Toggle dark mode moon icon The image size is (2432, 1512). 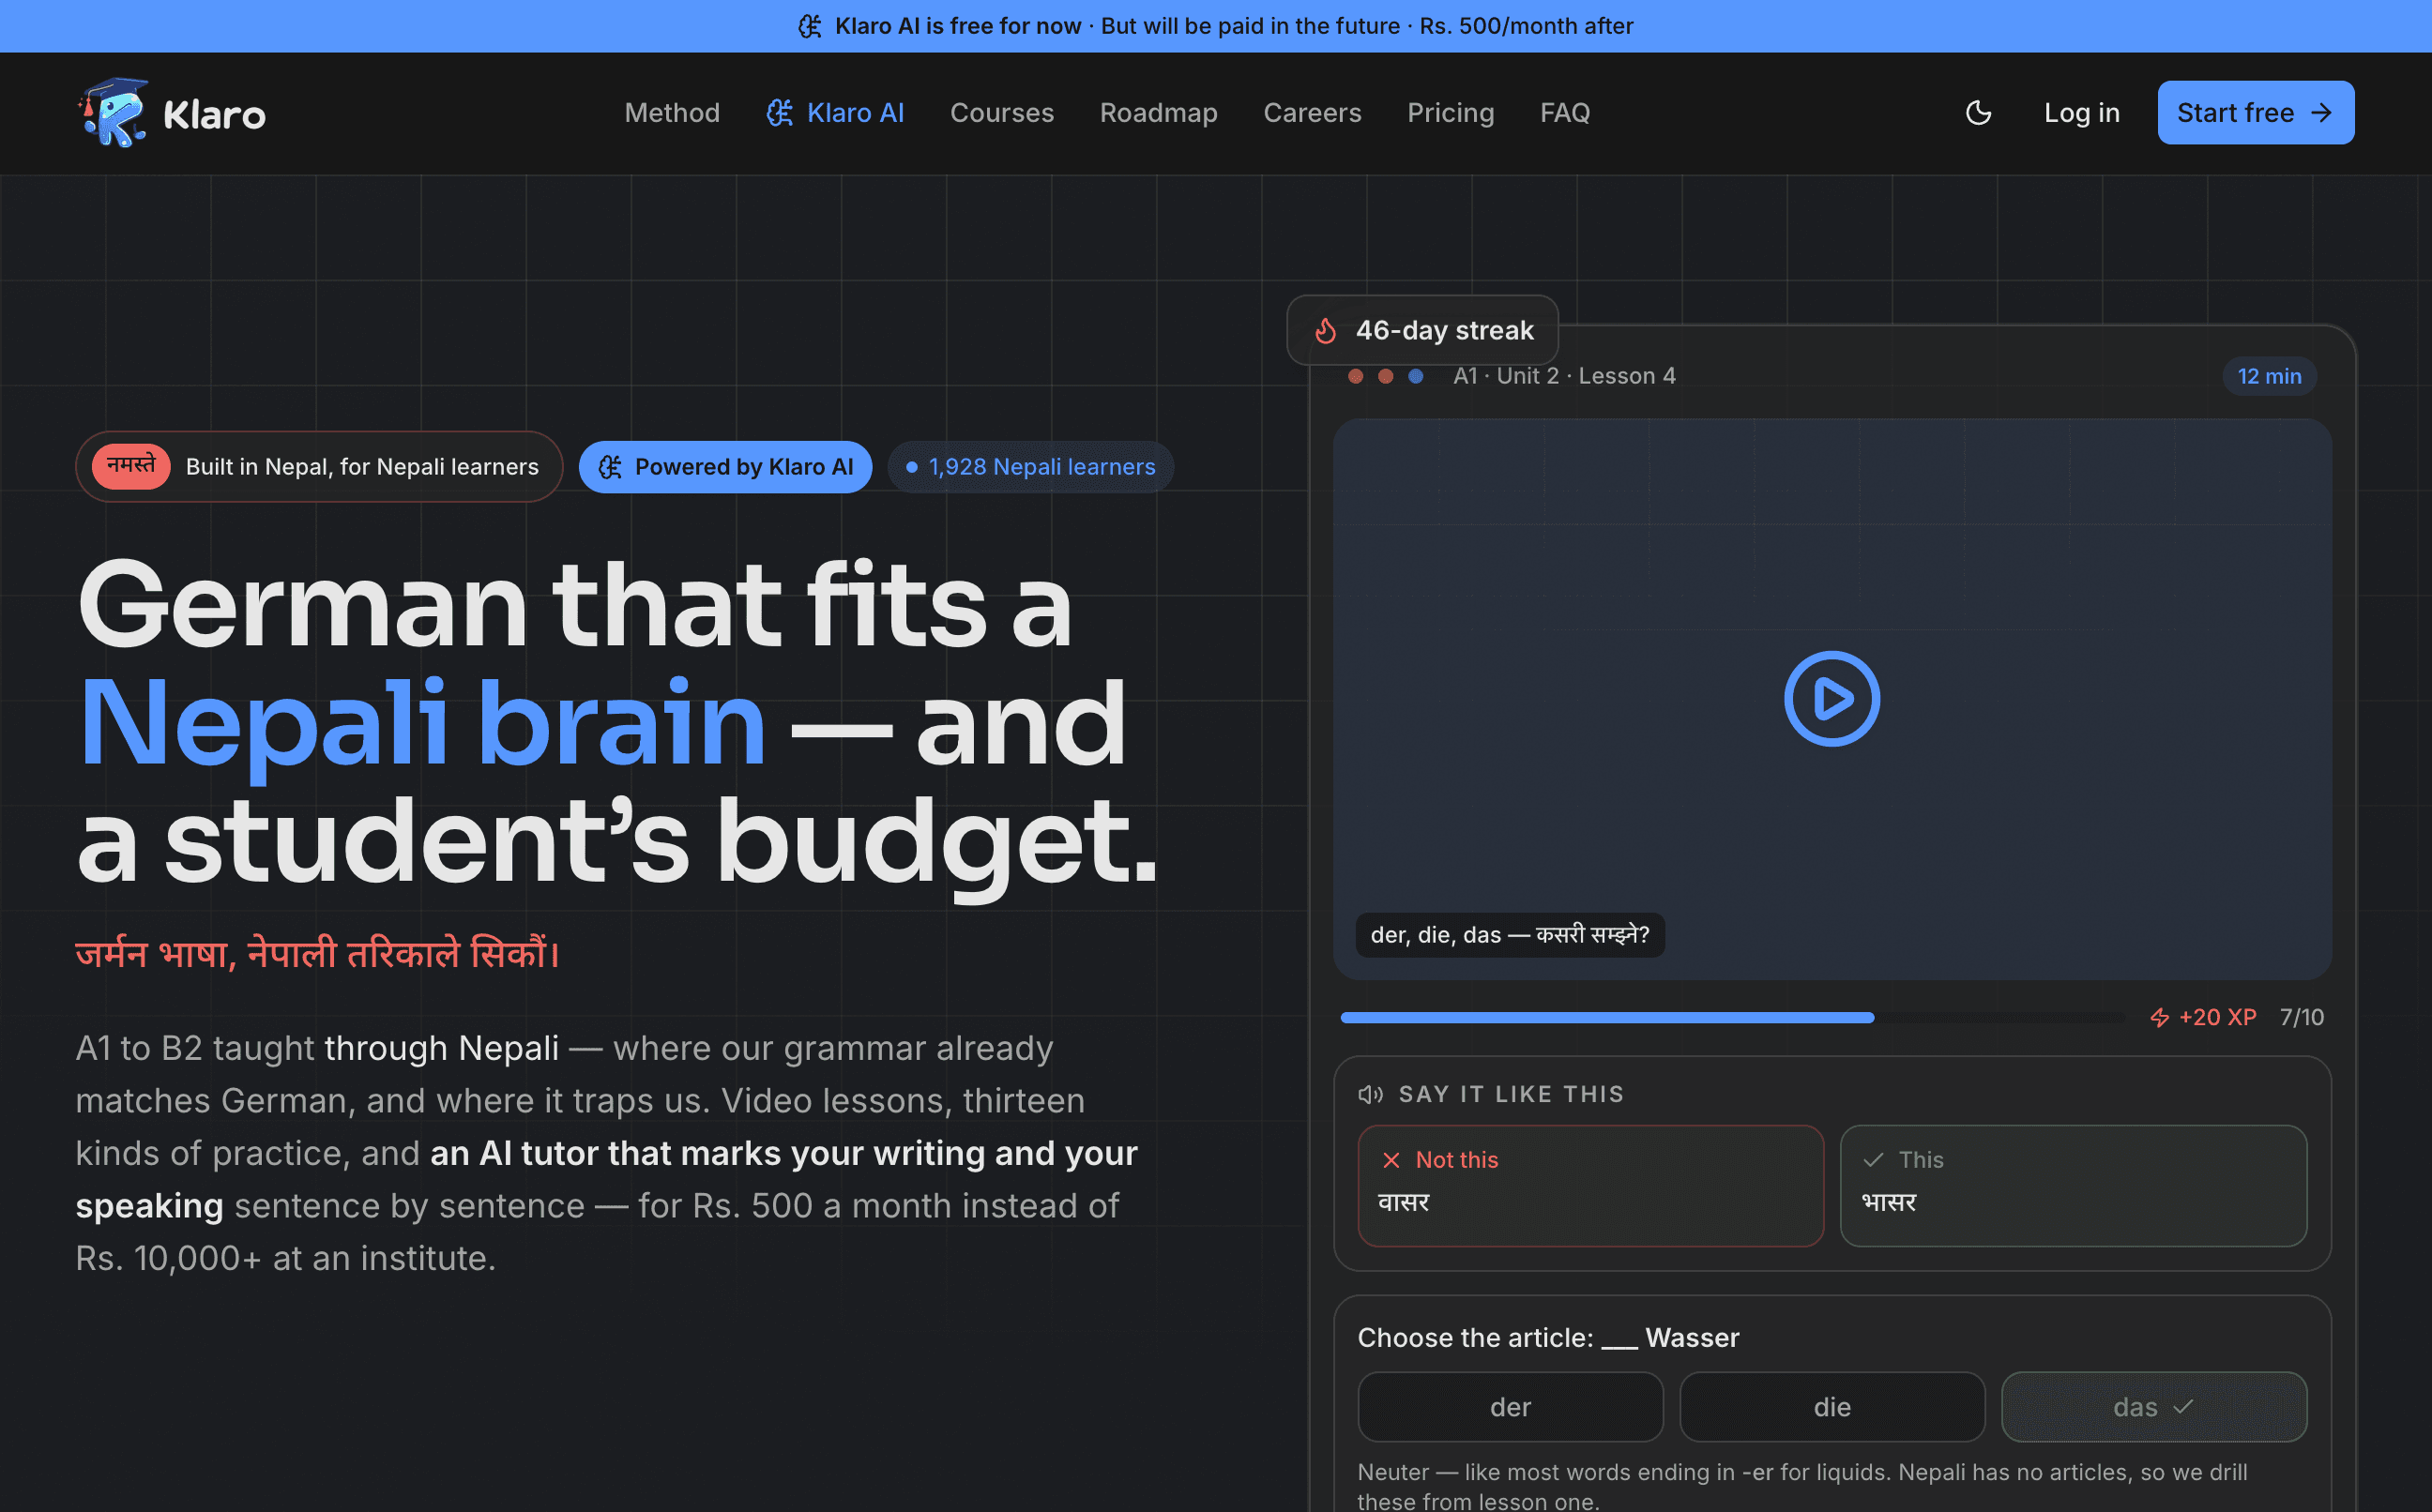pos(1978,113)
